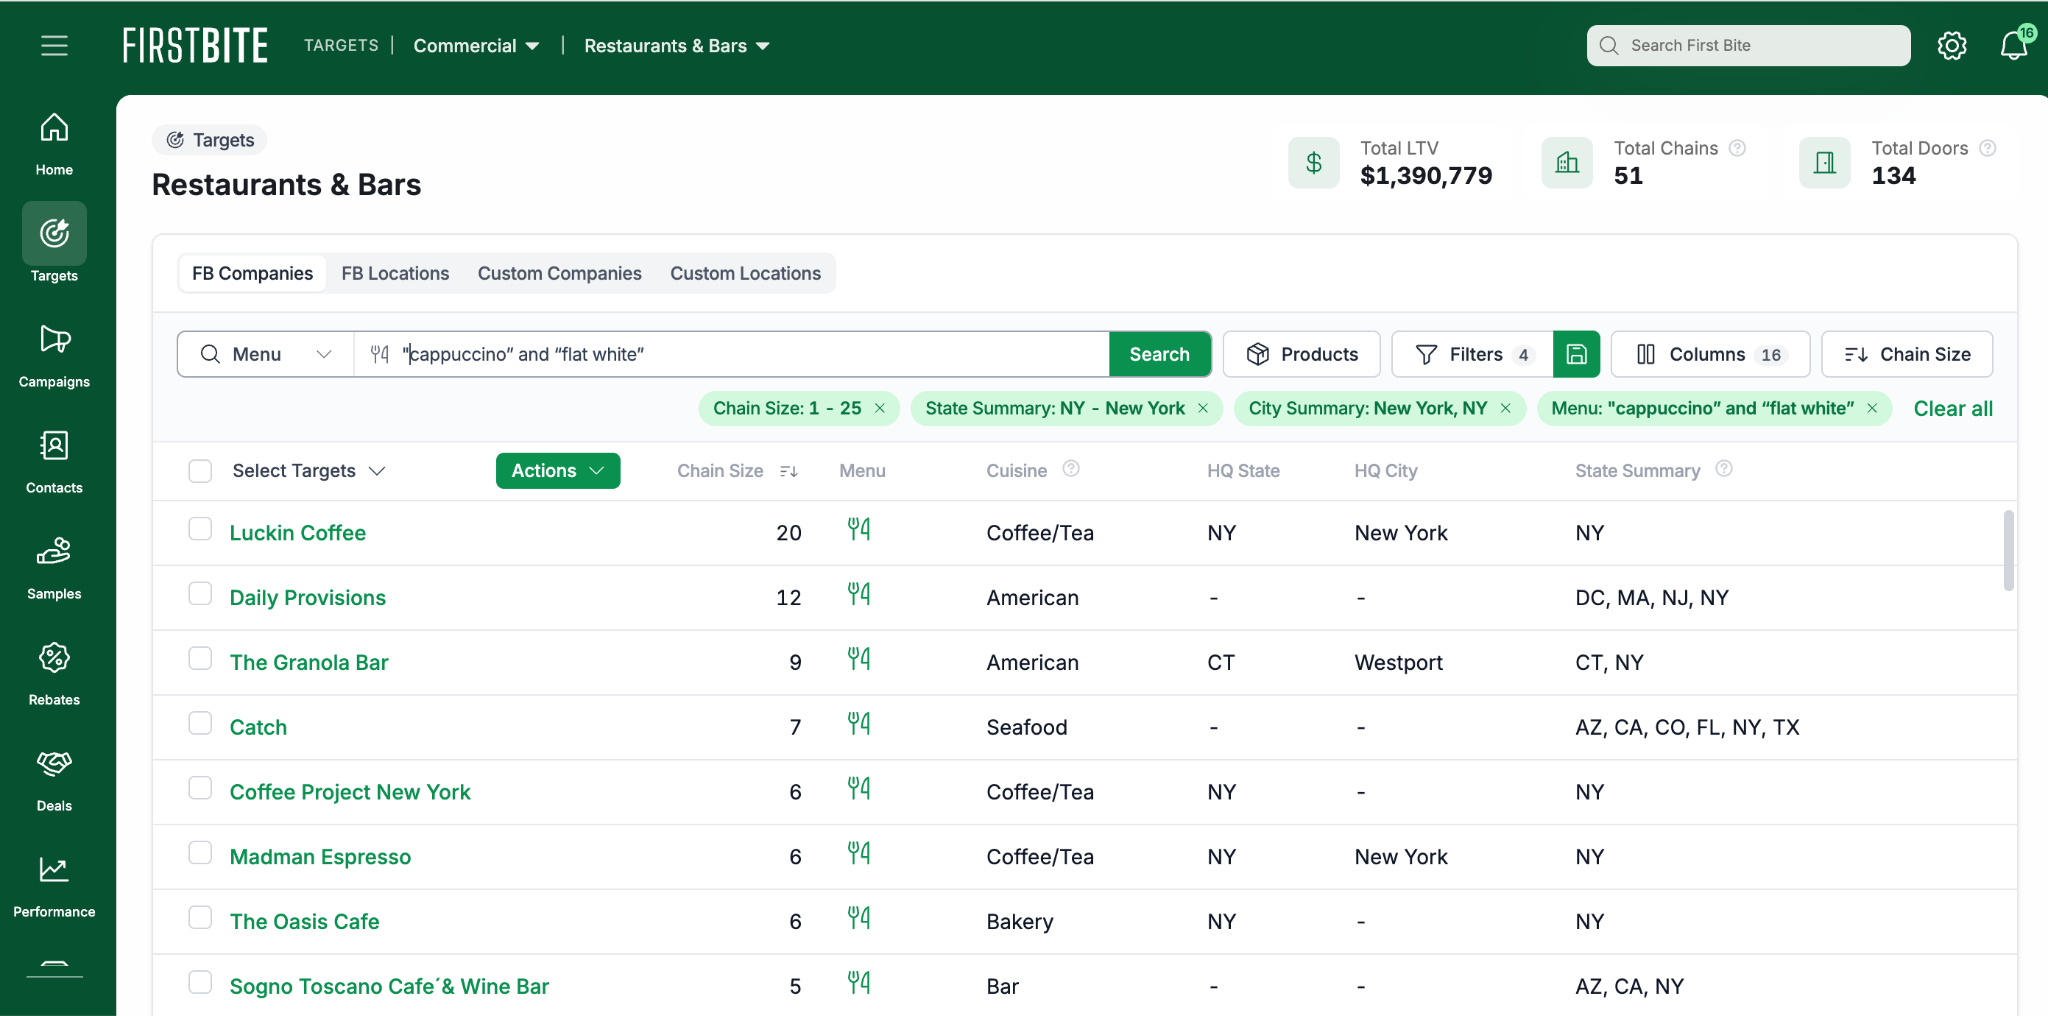The width and height of the screenshot is (2048, 1016).
Task: Remove the Menu cappuccino filter chip
Action: pos(1872,408)
